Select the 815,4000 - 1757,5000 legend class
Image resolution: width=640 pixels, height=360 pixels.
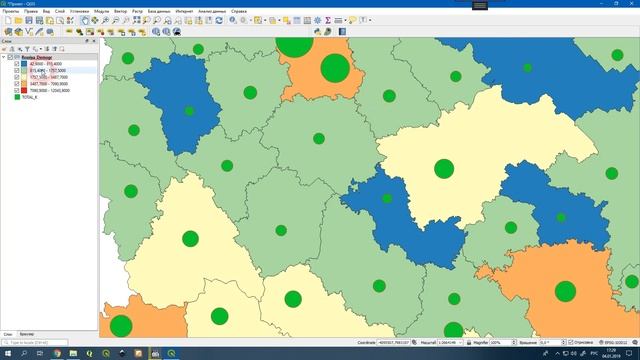[48, 71]
